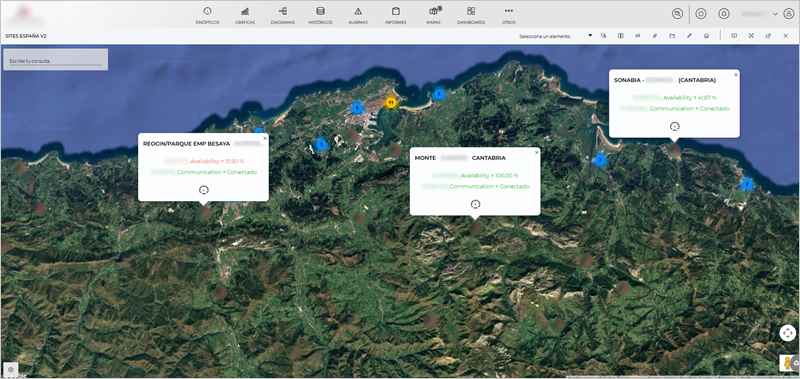Viewport: 800px width, 379px height.
Task: Click the folder icon in map toolbar
Action: point(672,36)
